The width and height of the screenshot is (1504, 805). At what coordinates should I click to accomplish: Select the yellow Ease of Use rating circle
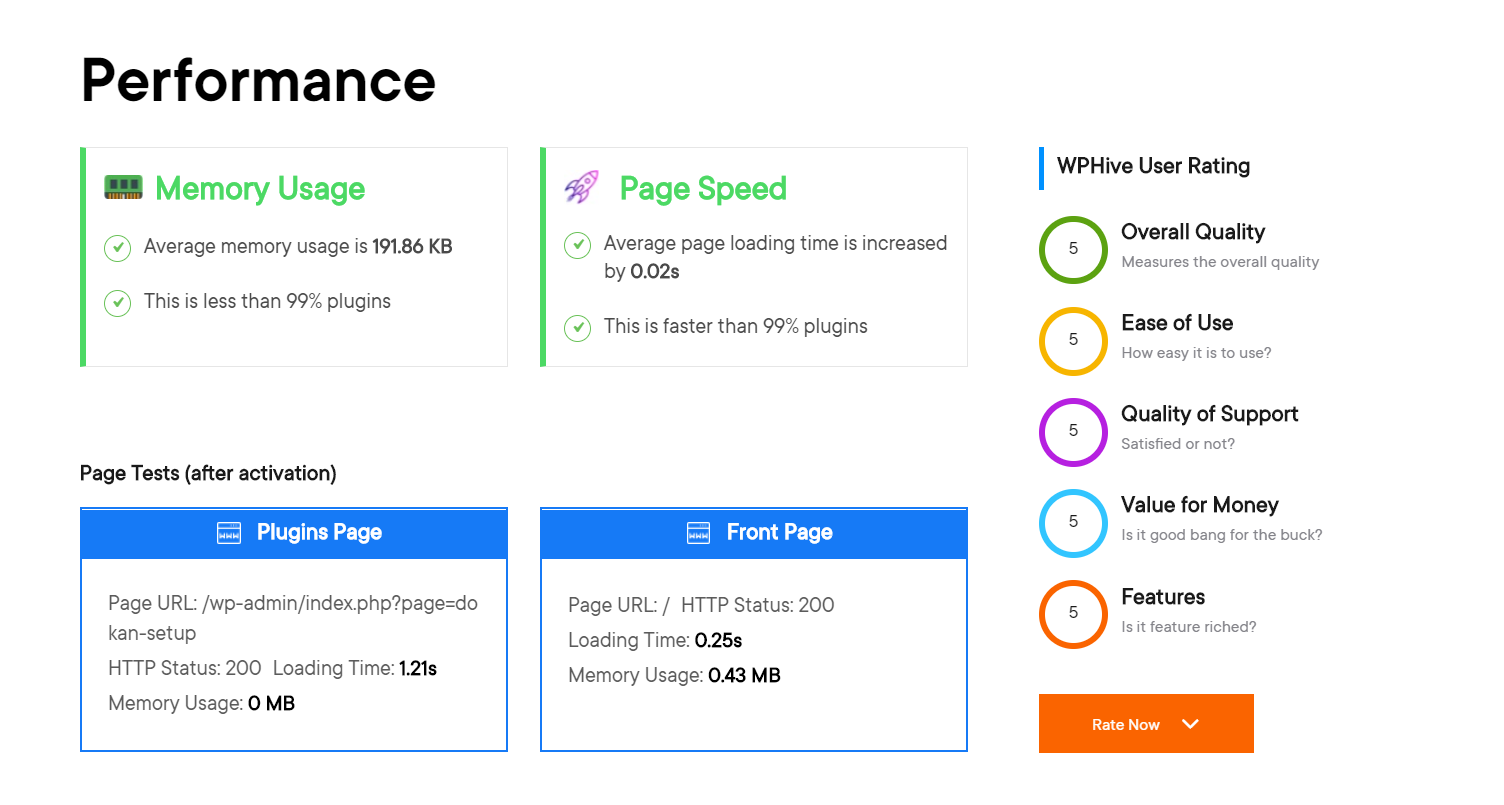(x=1073, y=340)
